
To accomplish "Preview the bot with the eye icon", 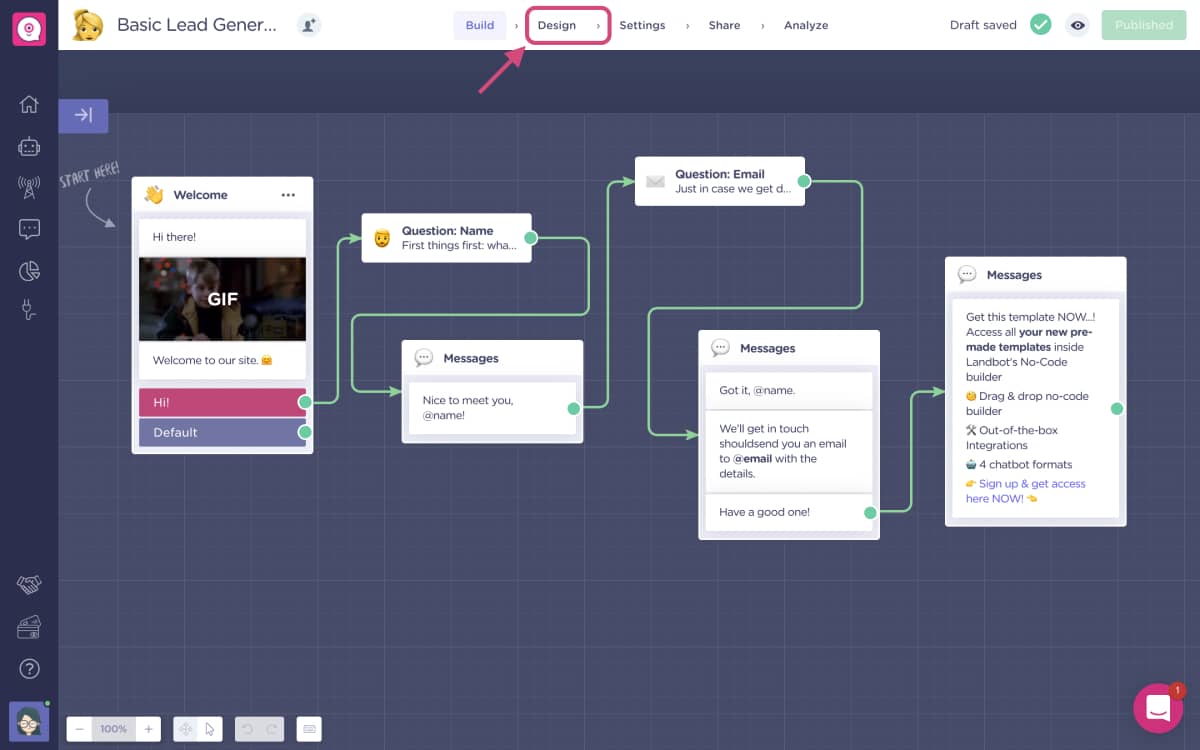I will [x=1077, y=25].
